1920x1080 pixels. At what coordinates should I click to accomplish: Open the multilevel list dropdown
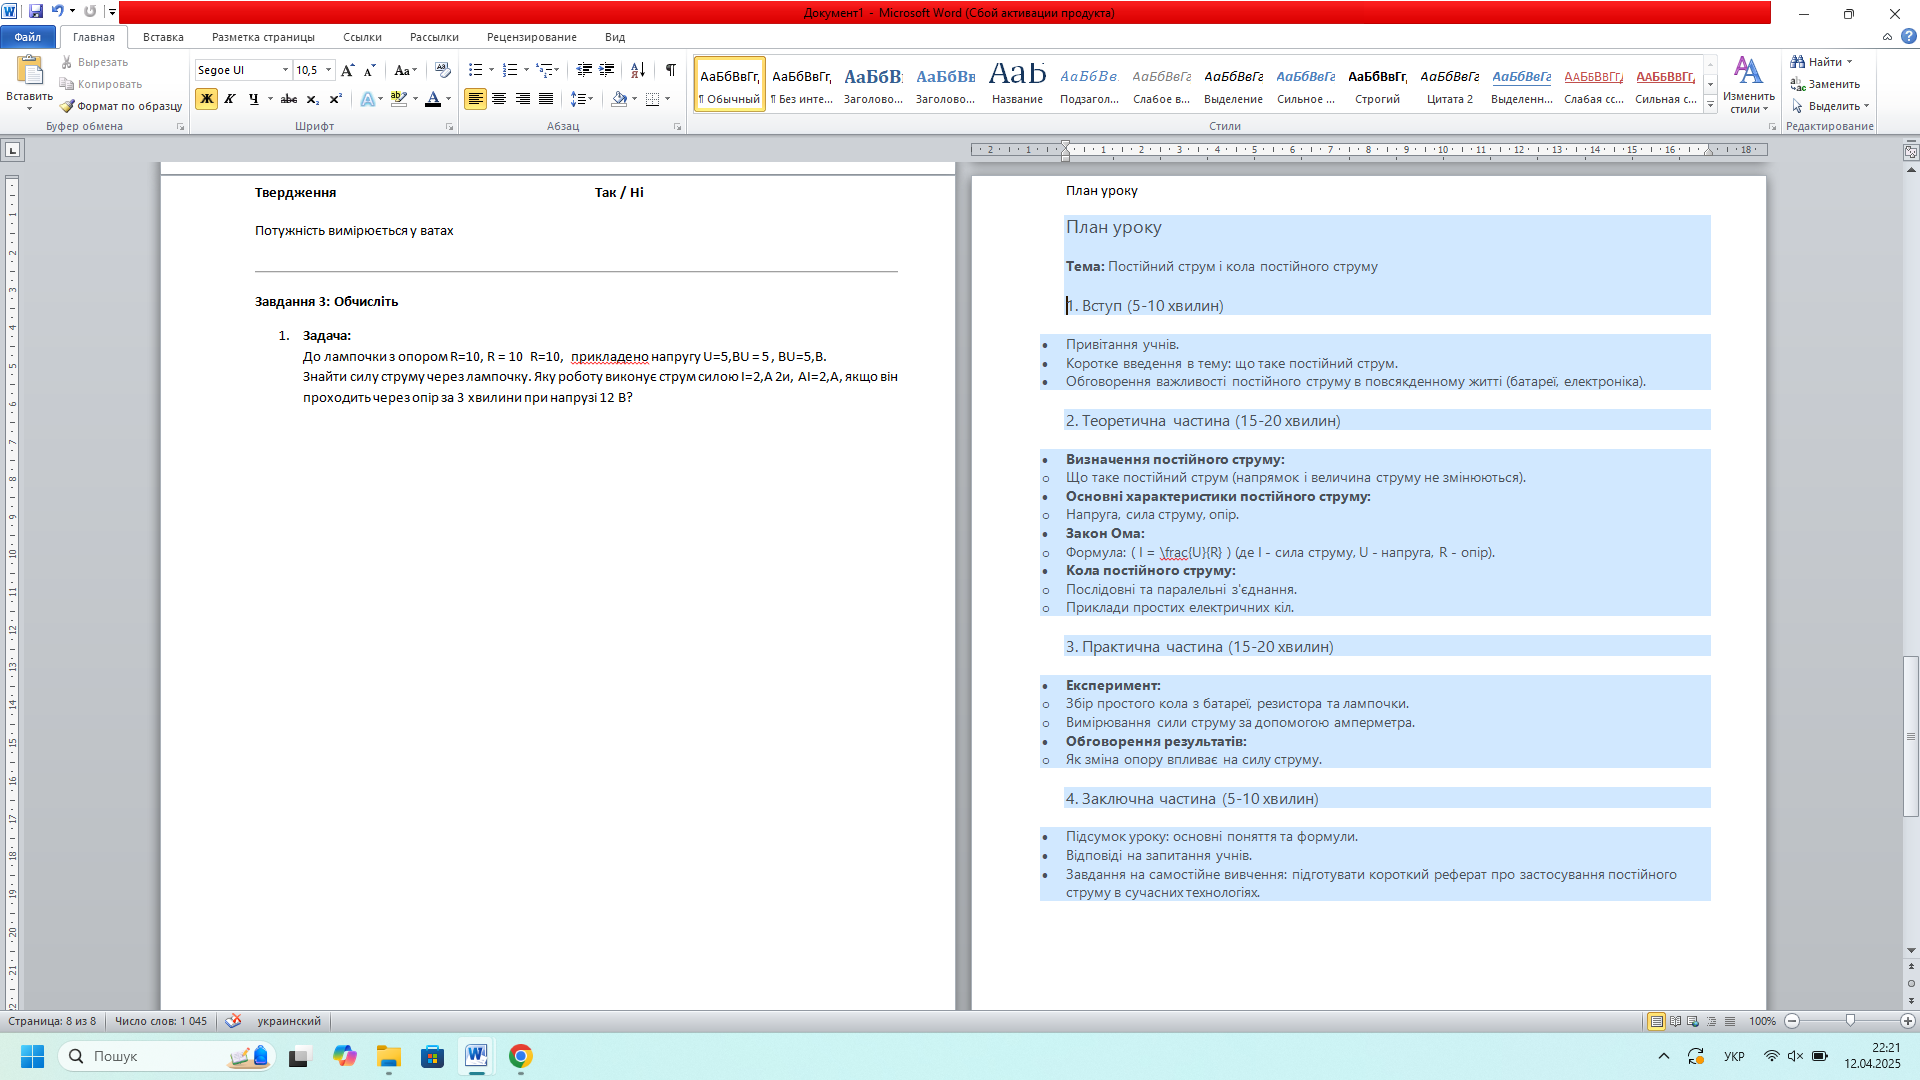click(x=547, y=70)
